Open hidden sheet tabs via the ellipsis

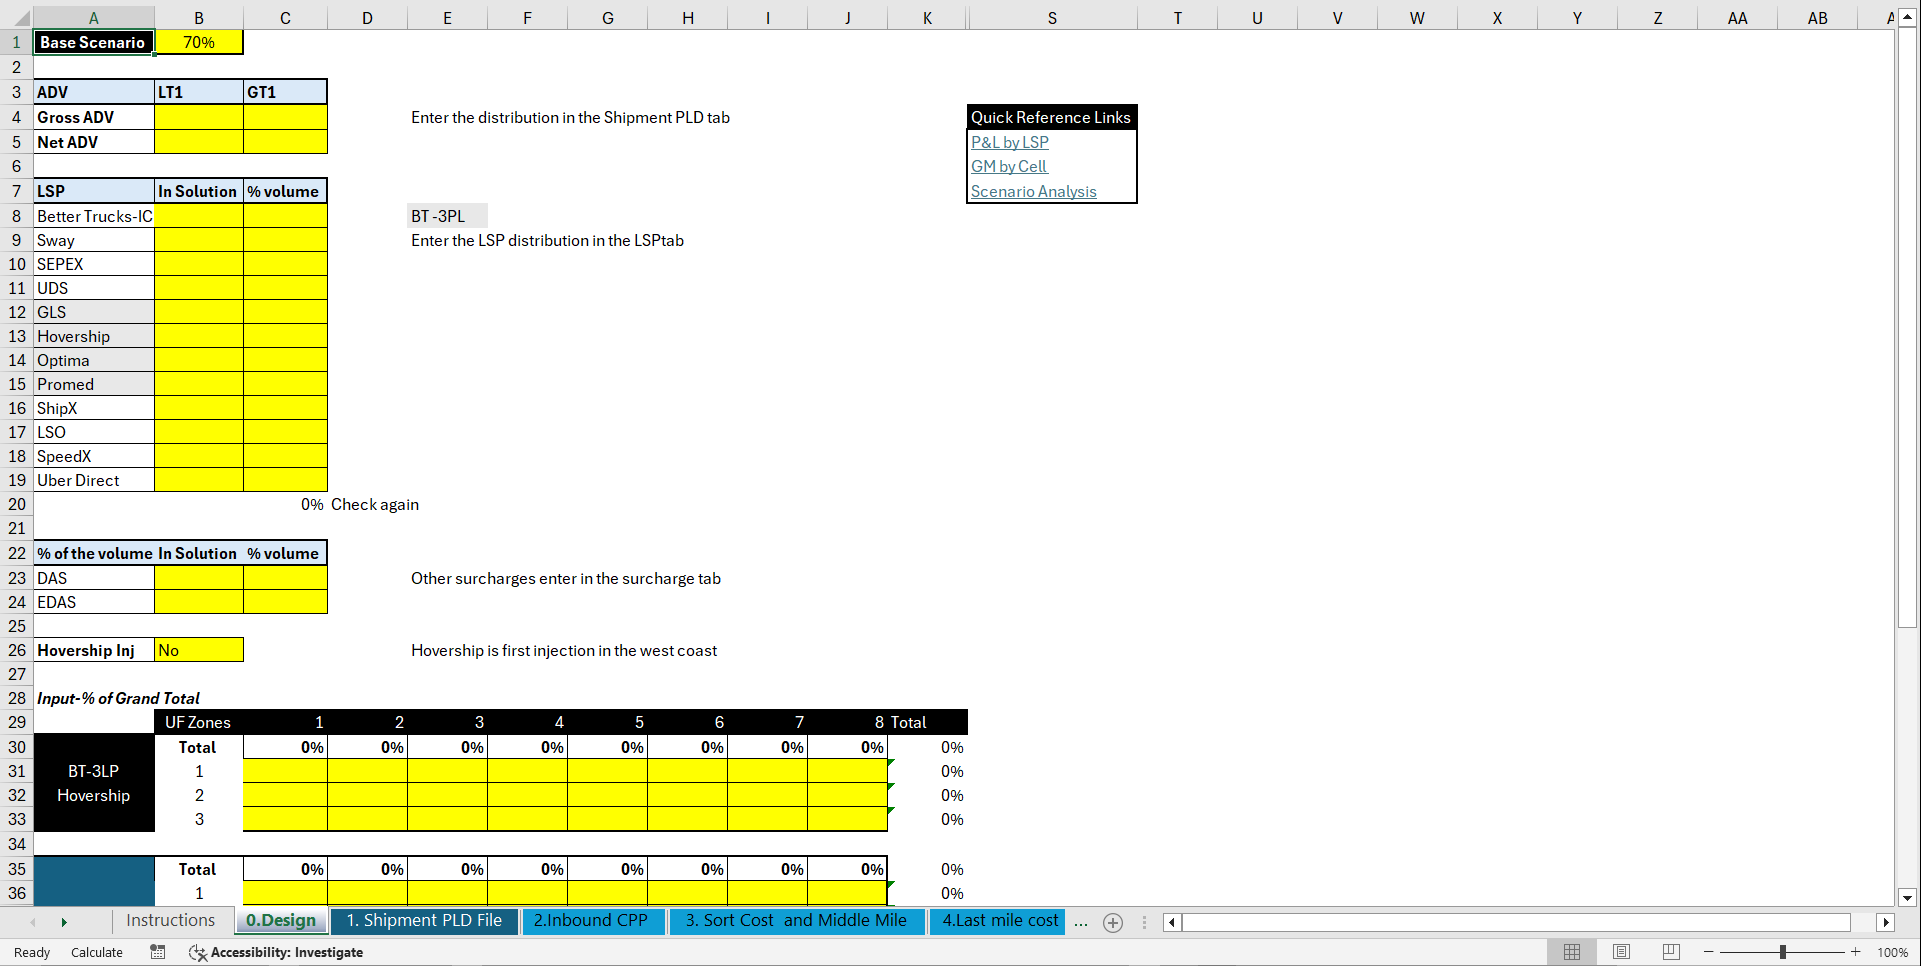[1081, 924]
